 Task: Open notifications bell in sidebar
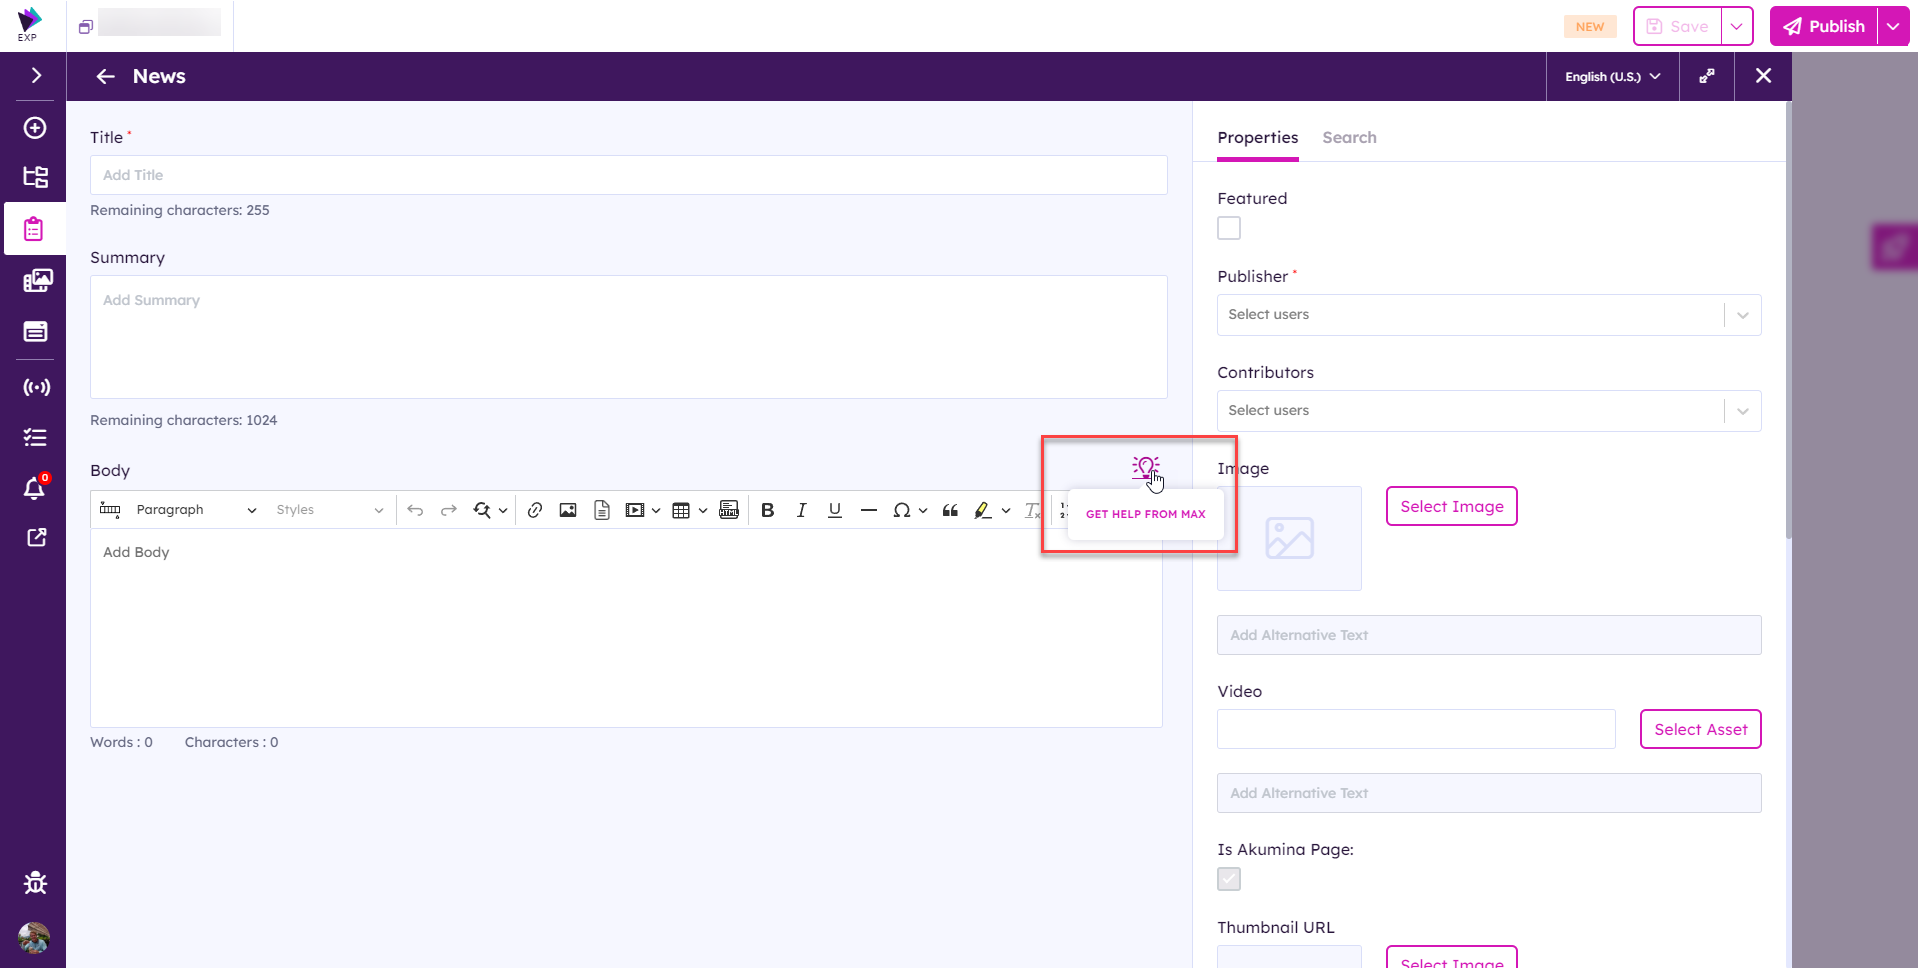coord(35,488)
